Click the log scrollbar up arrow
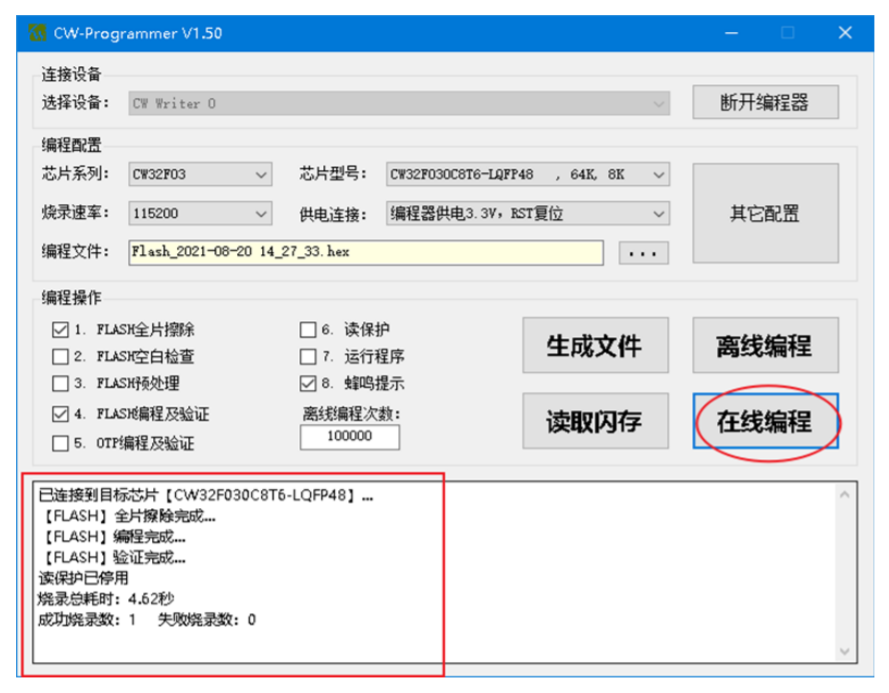889x693 pixels. (844, 495)
